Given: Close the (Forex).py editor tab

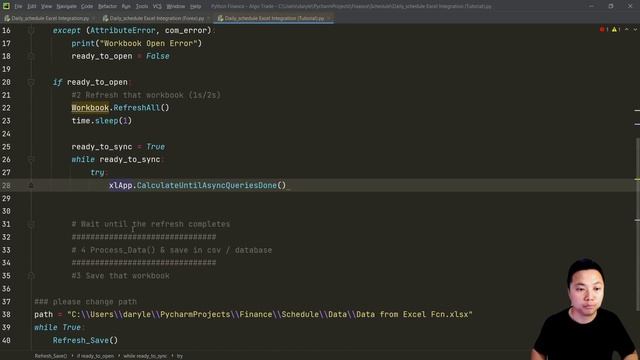Looking at the screenshot, I should pyautogui.click(x=209, y=18).
